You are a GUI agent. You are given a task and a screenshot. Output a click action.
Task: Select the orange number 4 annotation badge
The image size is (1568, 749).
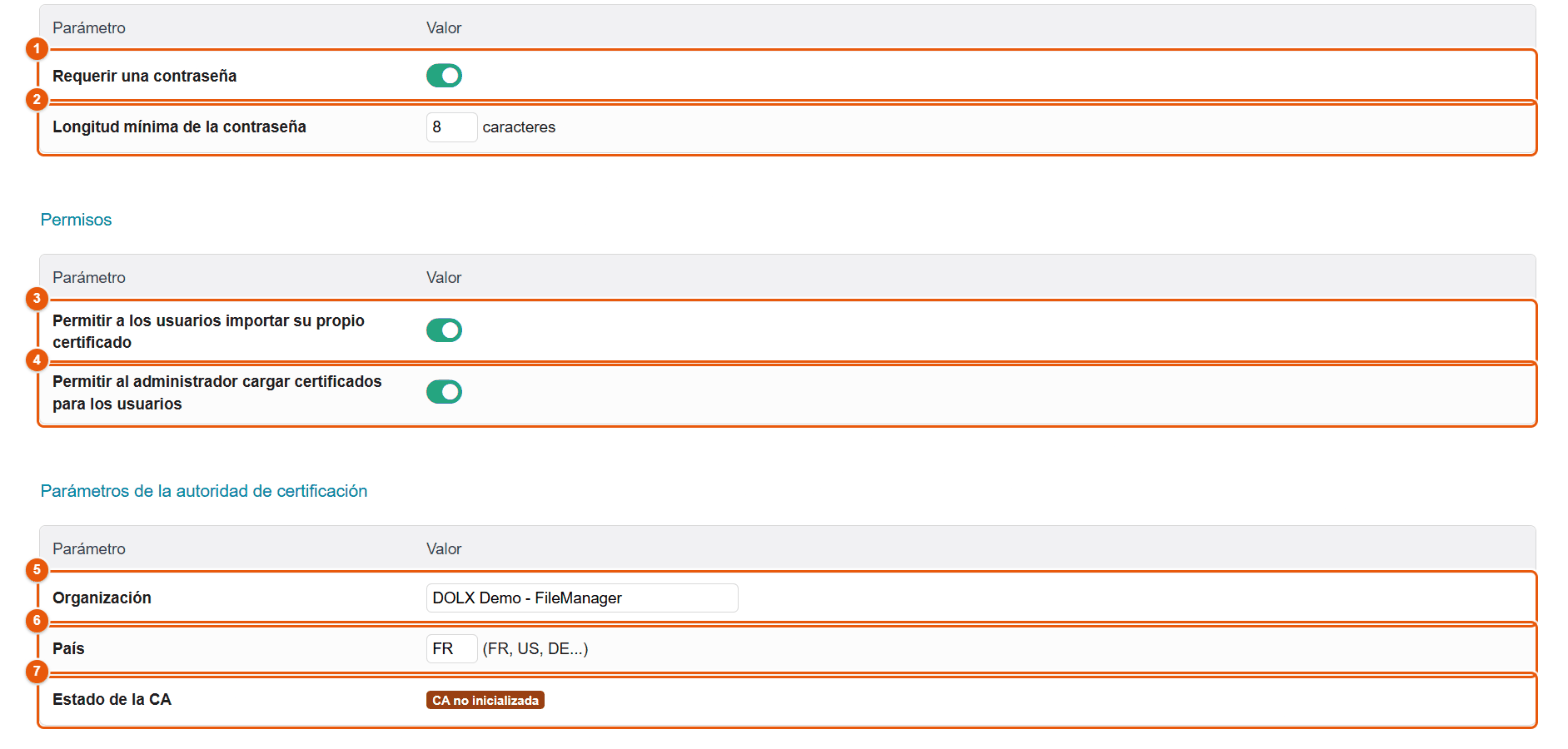coord(37,358)
